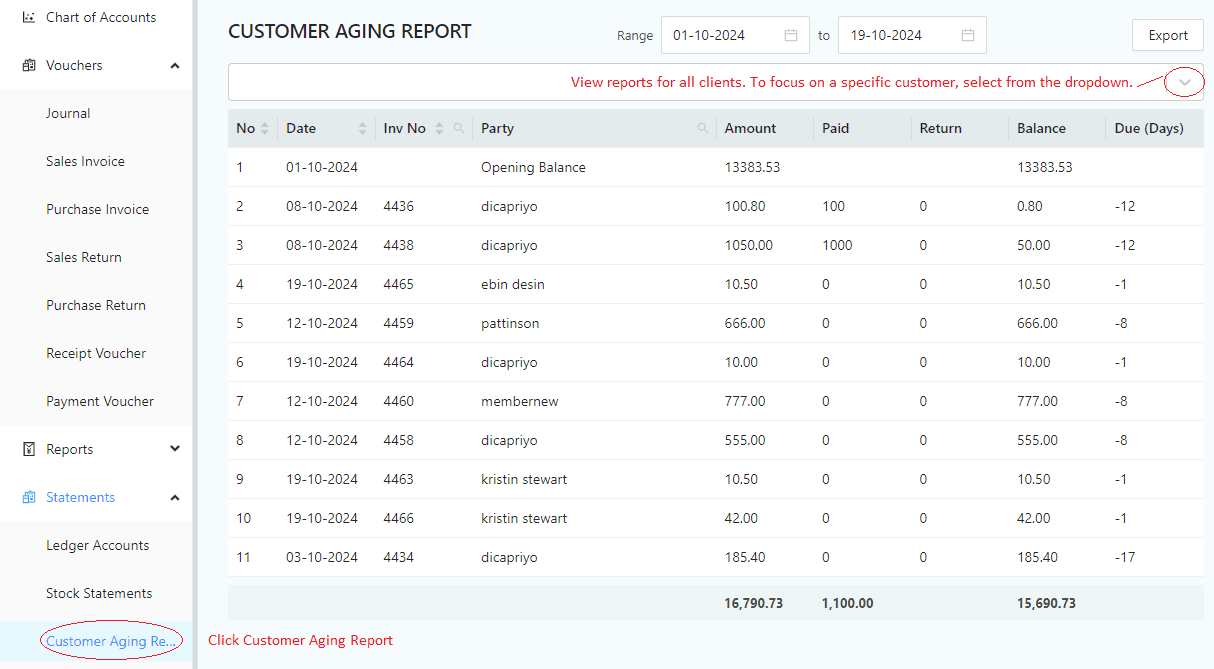Open Sales Invoice page
This screenshot has height=669, width=1214.
click(85, 161)
